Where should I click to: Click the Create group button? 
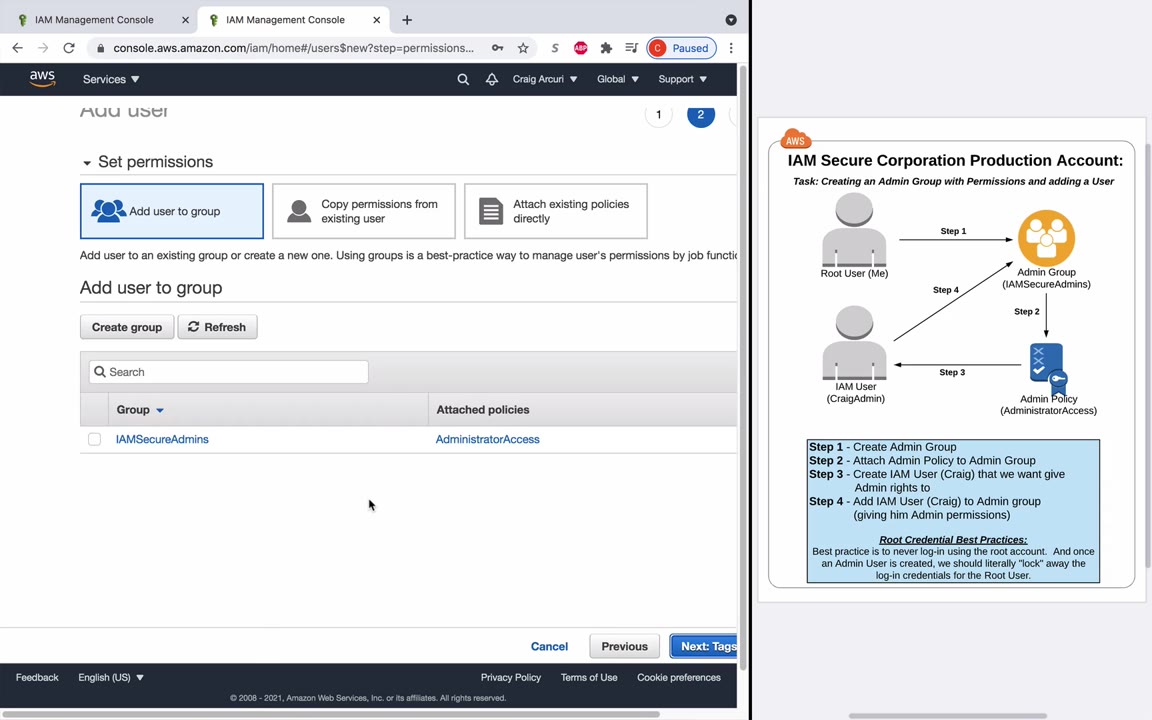[x=127, y=327]
